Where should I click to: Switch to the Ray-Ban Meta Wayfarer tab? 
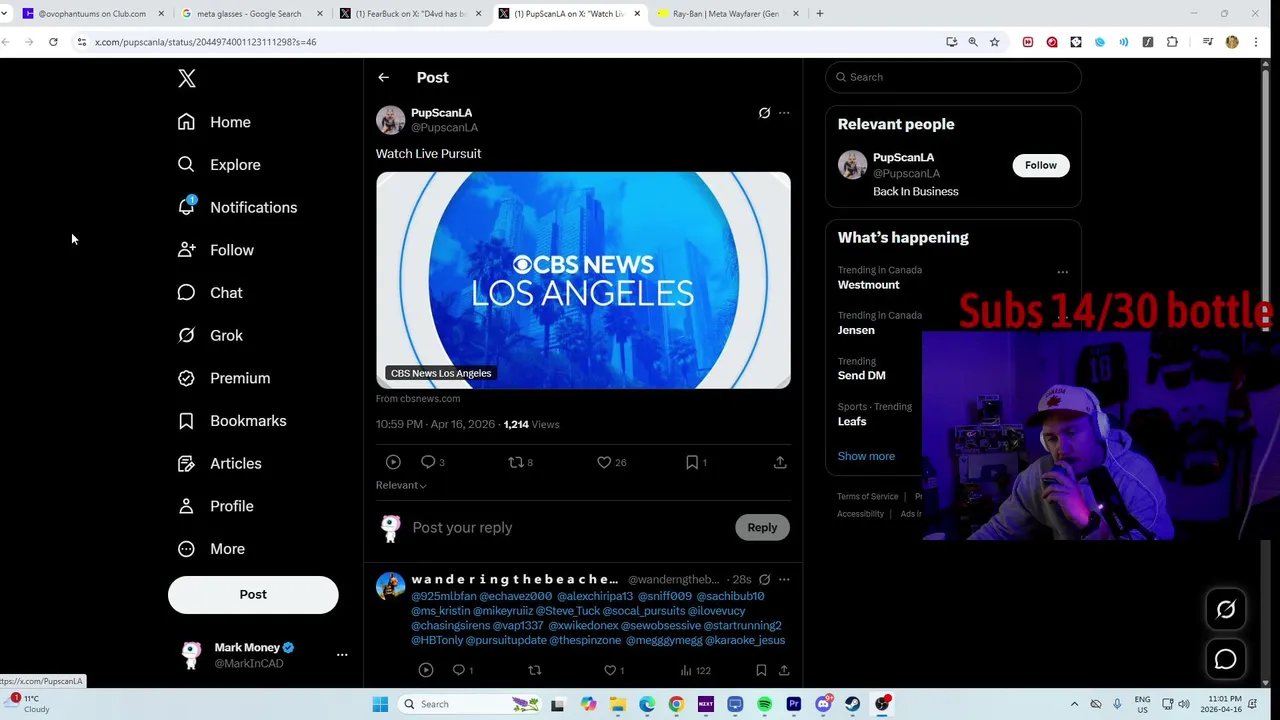tap(726, 14)
